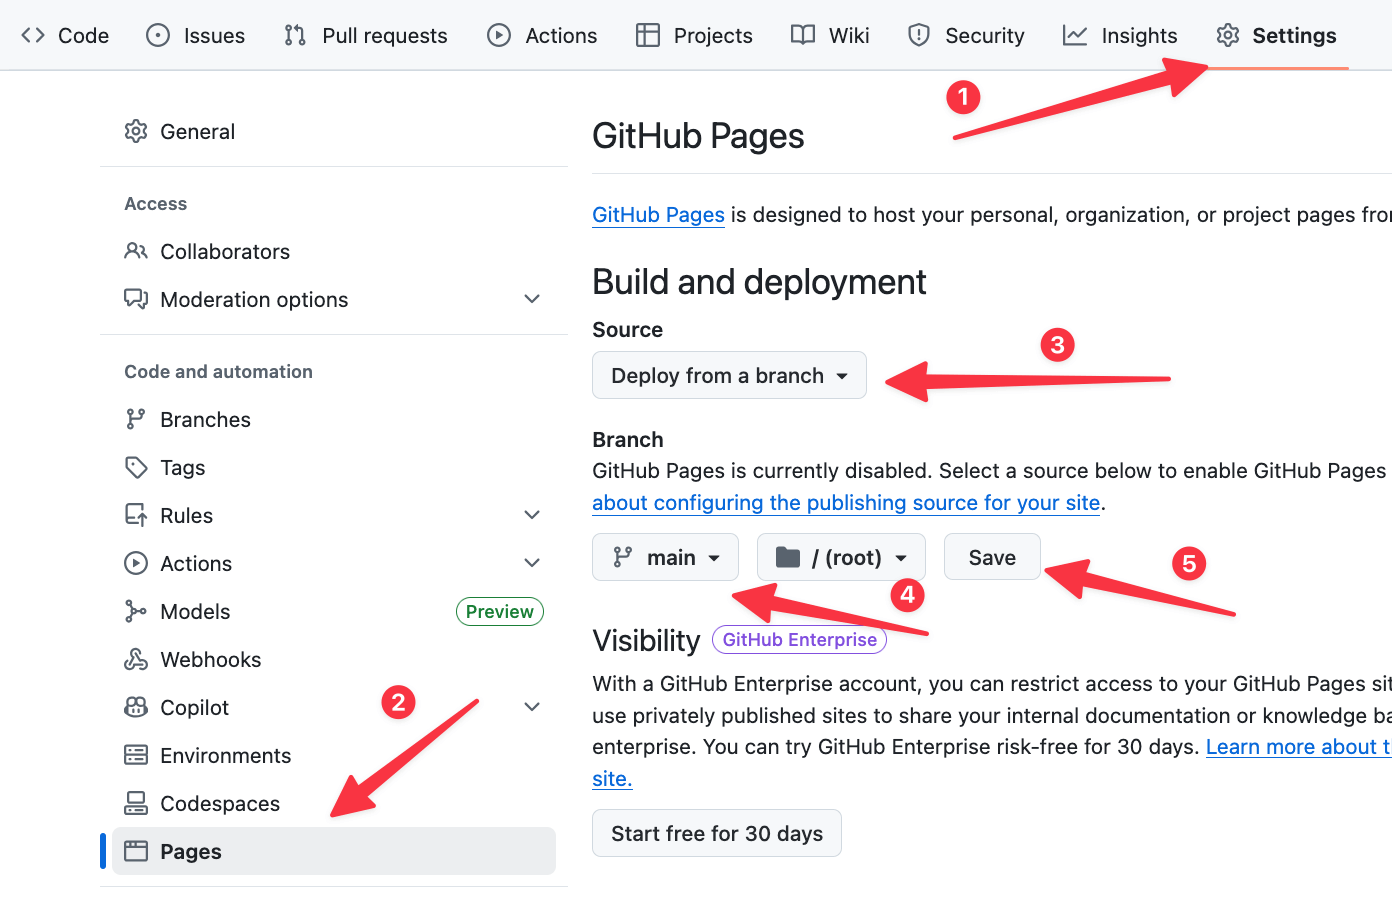Click the Environments server icon
Image resolution: width=1392 pixels, height=910 pixels.
pyautogui.click(x=136, y=755)
